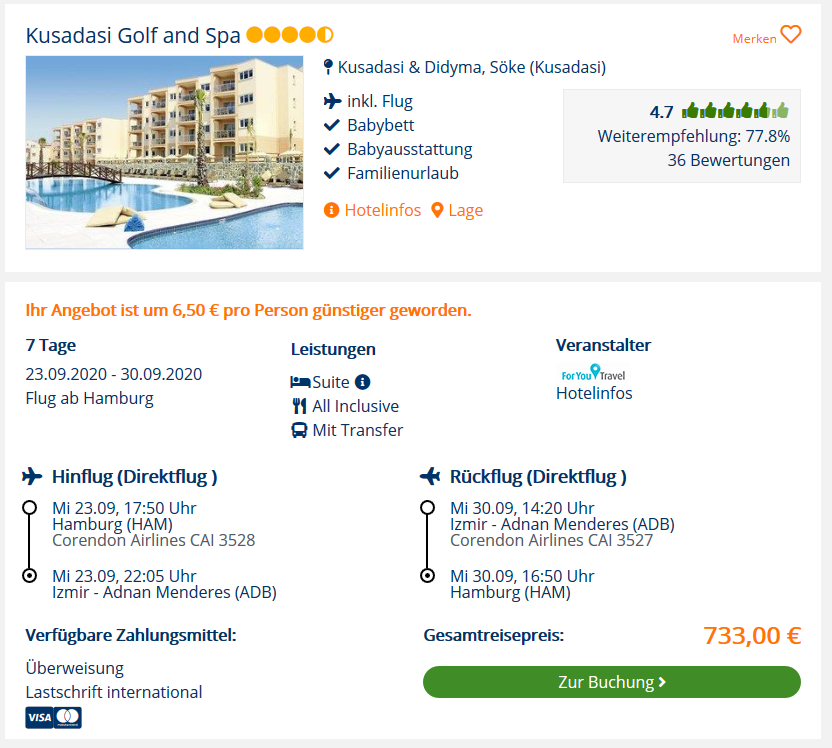This screenshot has height=748, width=832.
Task: Click the Mit Transfer bus icon
Action: (299, 430)
